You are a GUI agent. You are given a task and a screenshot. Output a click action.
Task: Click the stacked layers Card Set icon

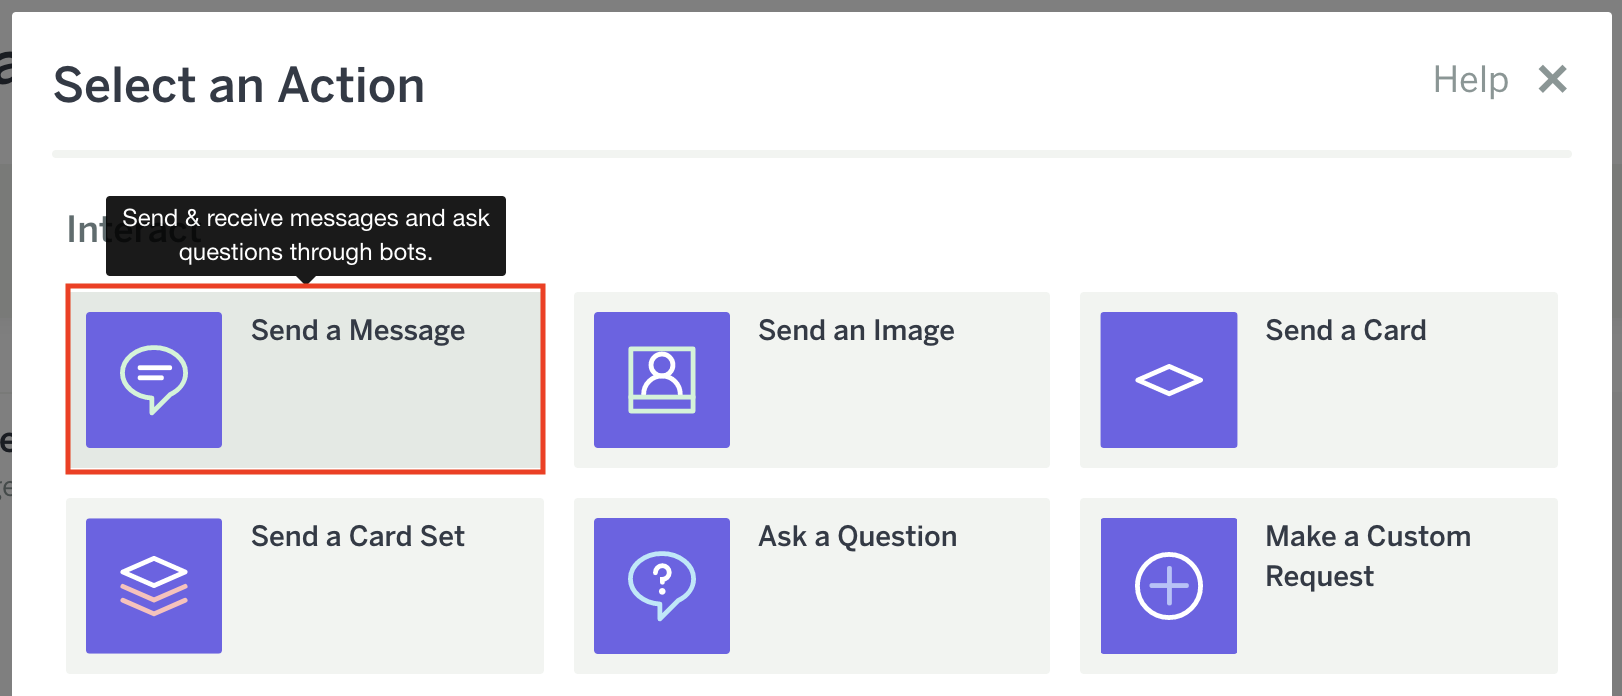pyautogui.click(x=154, y=586)
